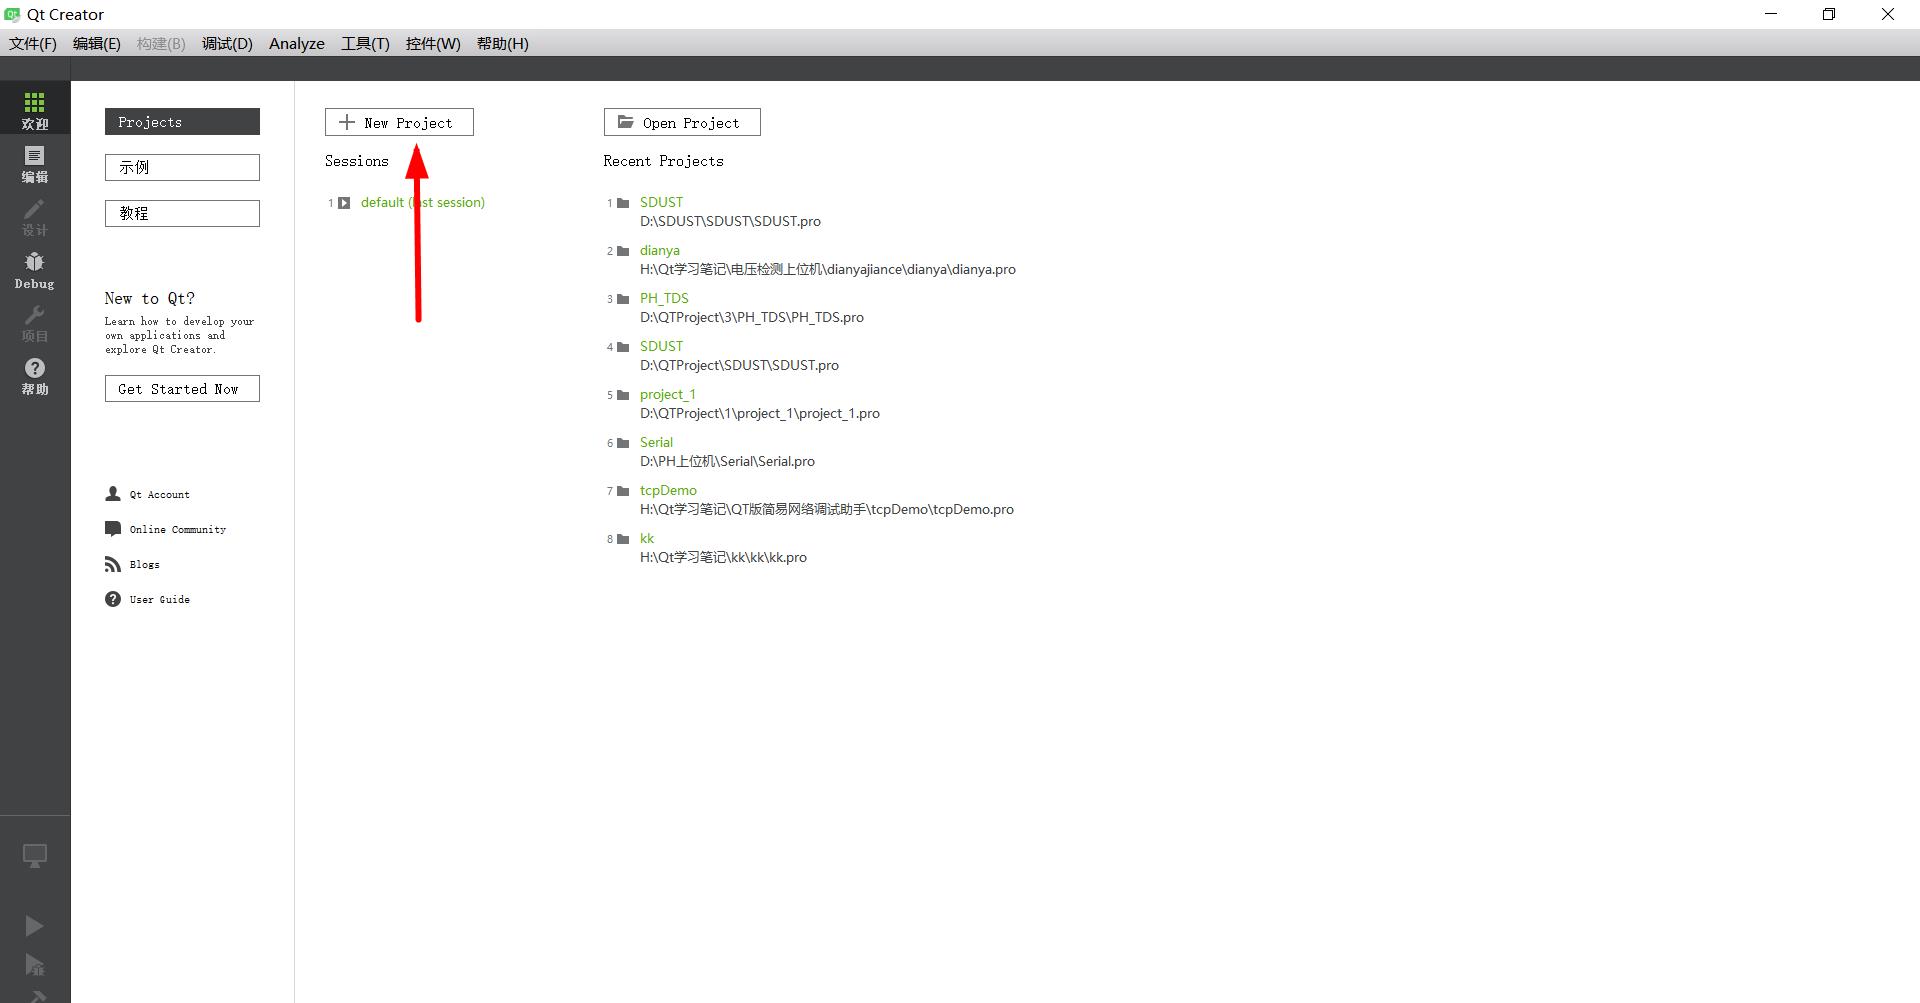Click the kit selector monitor icon

point(35,856)
